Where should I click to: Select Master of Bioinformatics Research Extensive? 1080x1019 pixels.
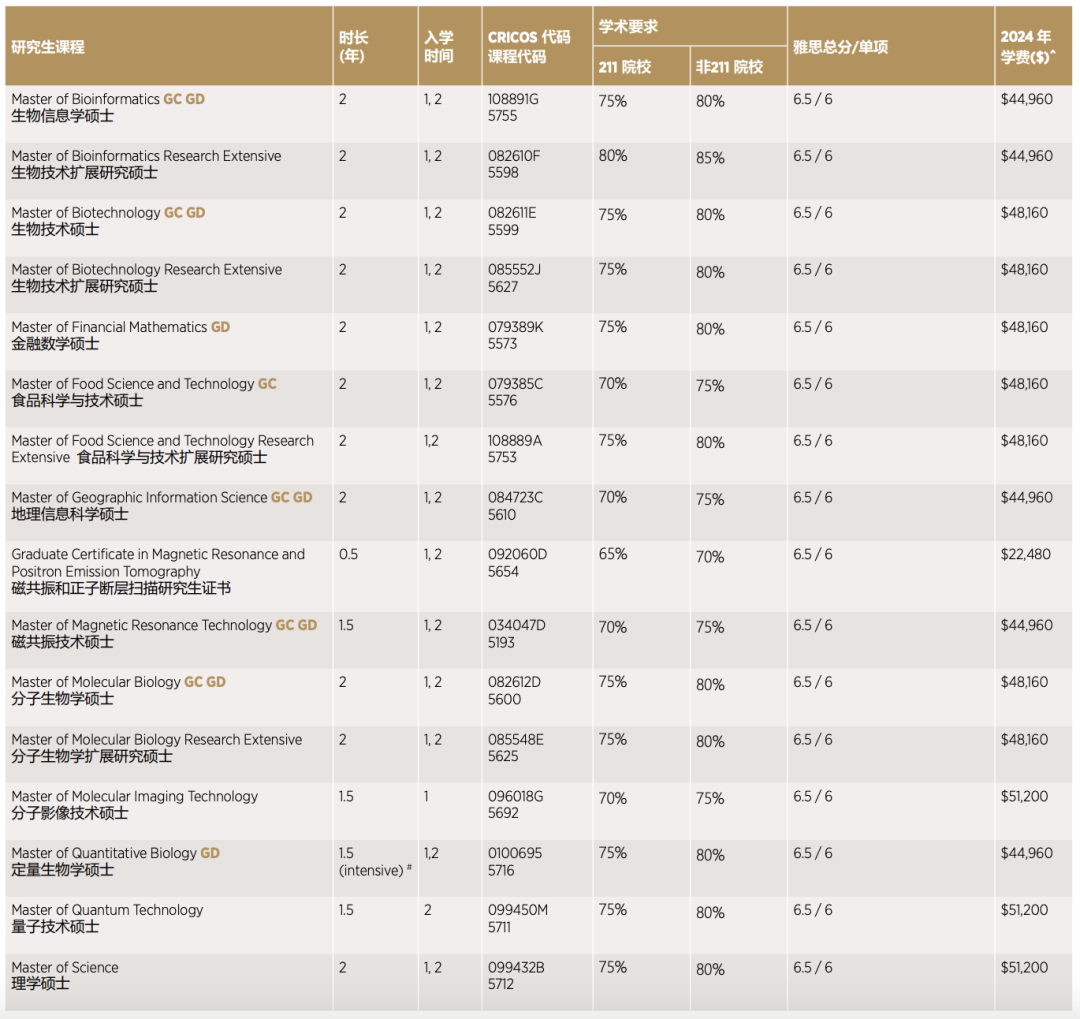[146, 156]
